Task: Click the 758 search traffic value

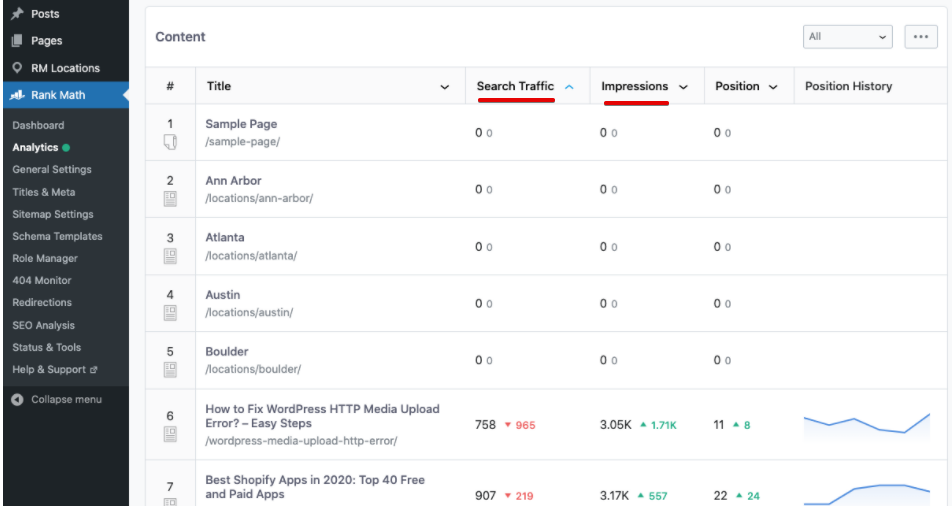Action: [x=485, y=425]
